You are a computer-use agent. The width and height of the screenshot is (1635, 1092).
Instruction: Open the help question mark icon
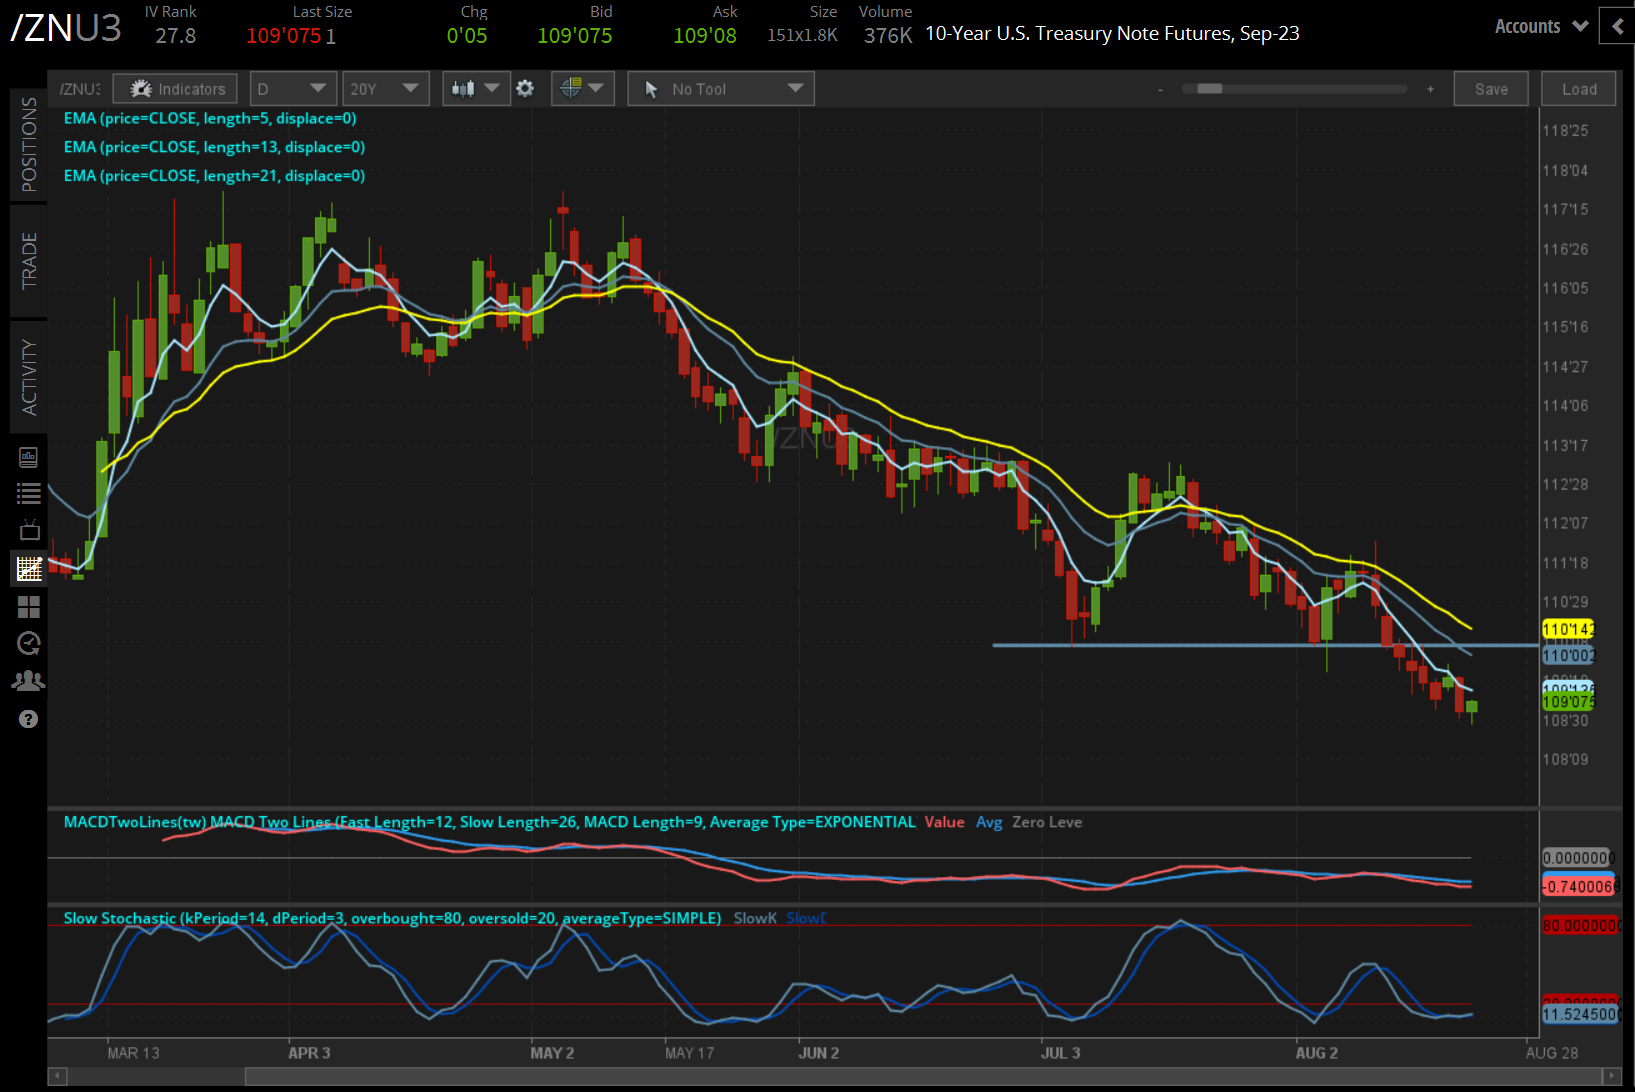(29, 719)
